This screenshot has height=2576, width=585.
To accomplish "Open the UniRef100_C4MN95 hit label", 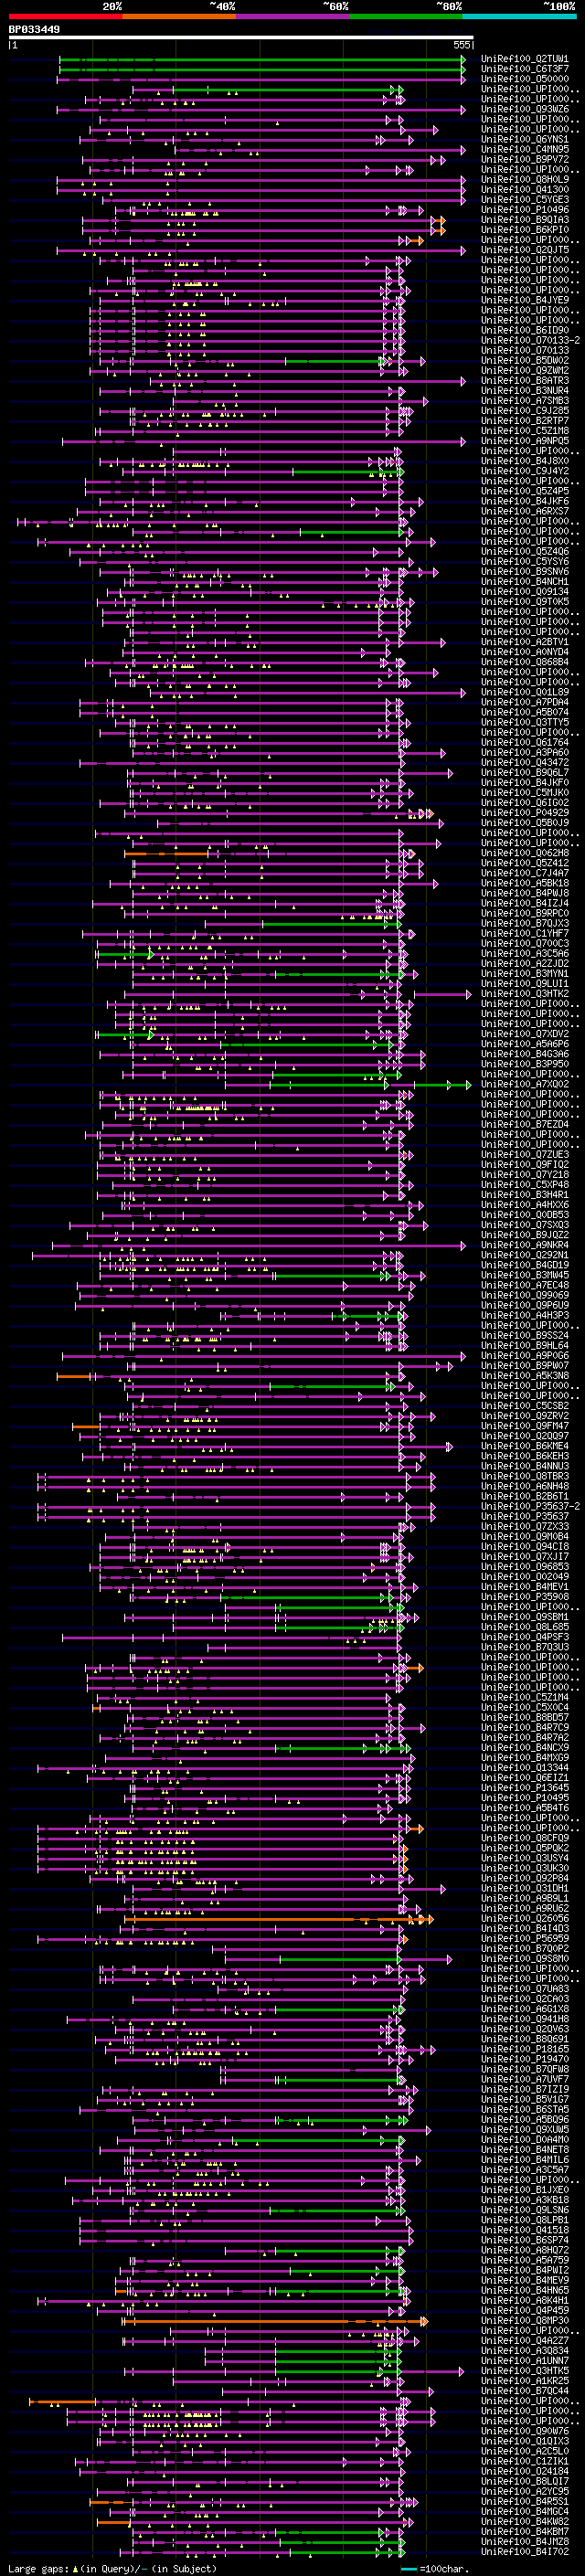I will 524,149.
